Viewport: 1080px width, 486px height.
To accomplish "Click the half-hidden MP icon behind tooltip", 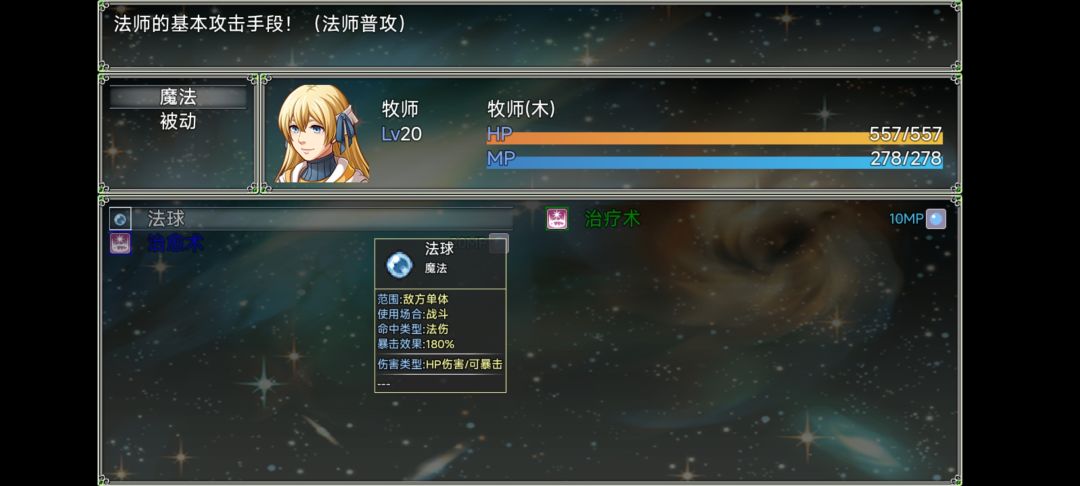I will coord(499,243).
